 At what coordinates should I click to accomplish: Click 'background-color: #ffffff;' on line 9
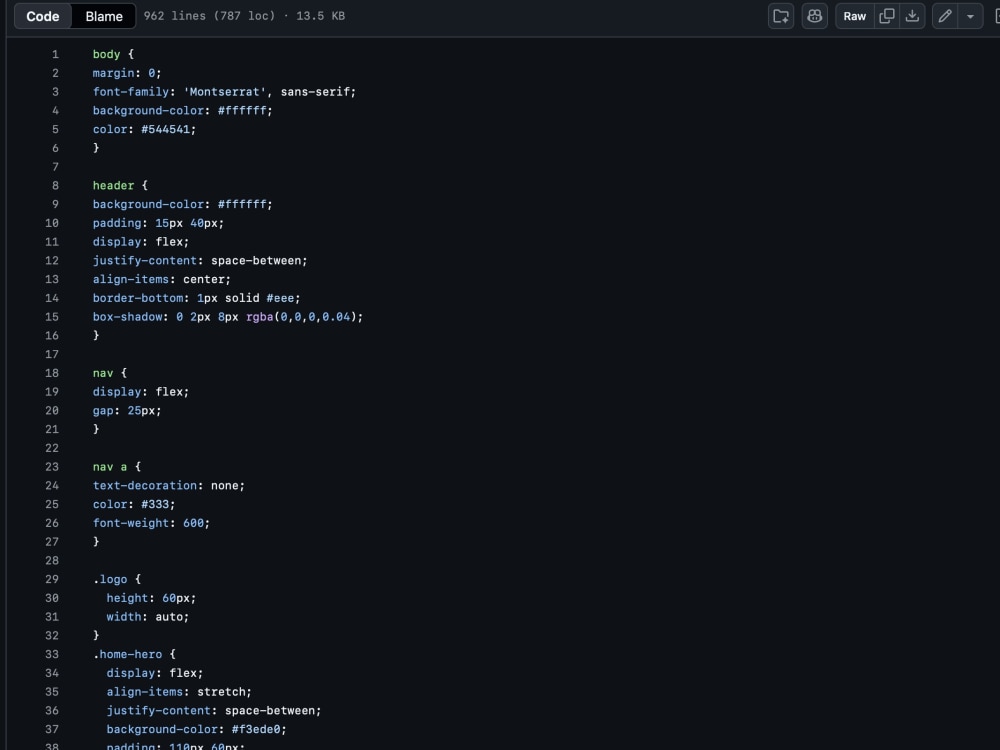click(182, 204)
